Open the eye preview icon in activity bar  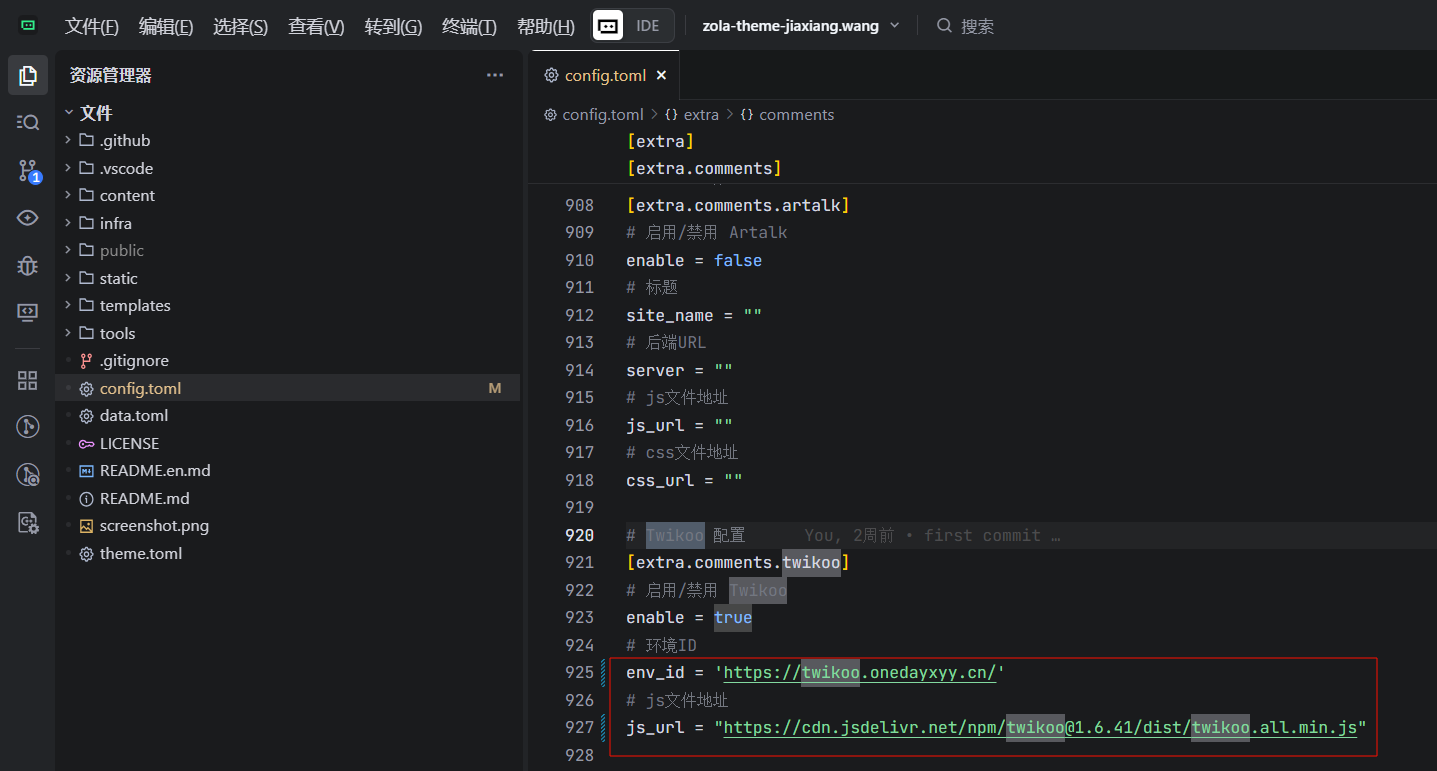[x=28, y=218]
